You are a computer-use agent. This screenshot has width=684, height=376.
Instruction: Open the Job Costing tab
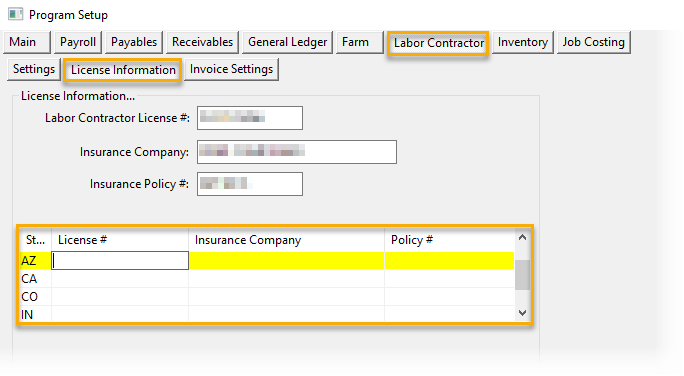(593, 42)
